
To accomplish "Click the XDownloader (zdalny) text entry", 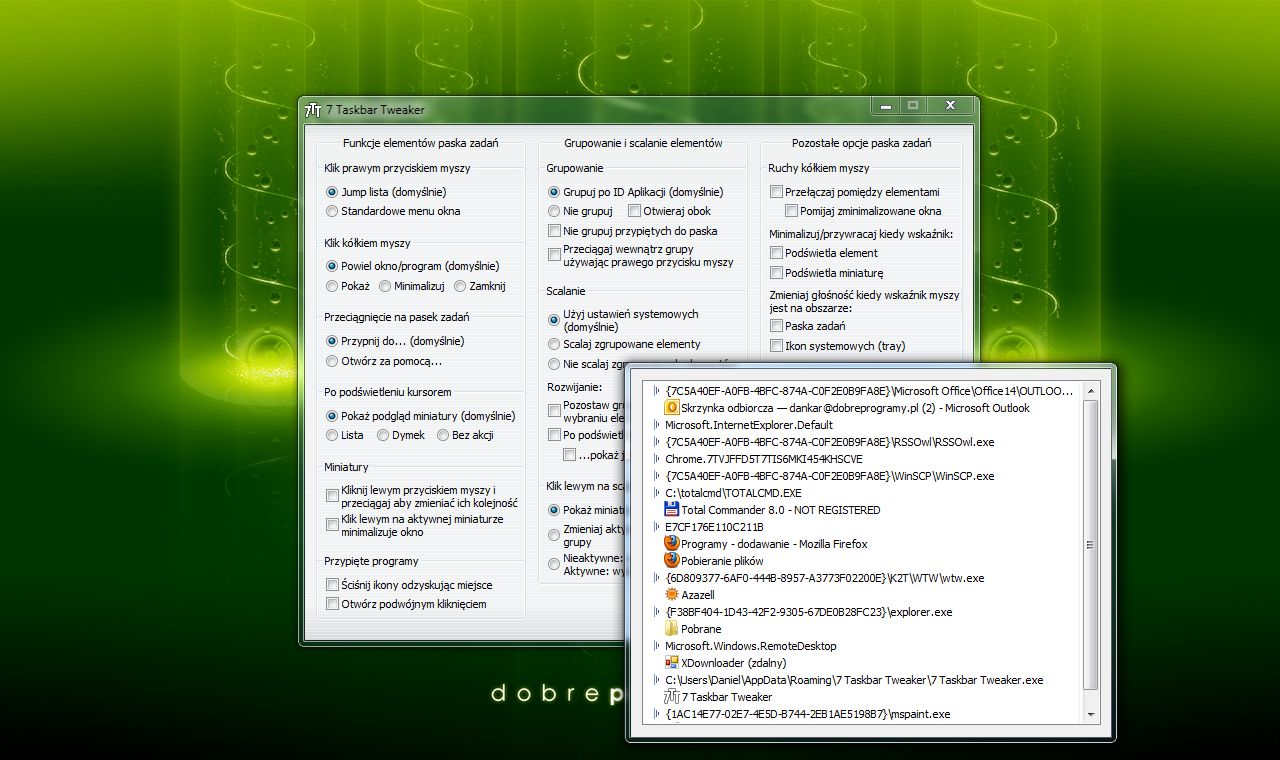I will point(734,663).
